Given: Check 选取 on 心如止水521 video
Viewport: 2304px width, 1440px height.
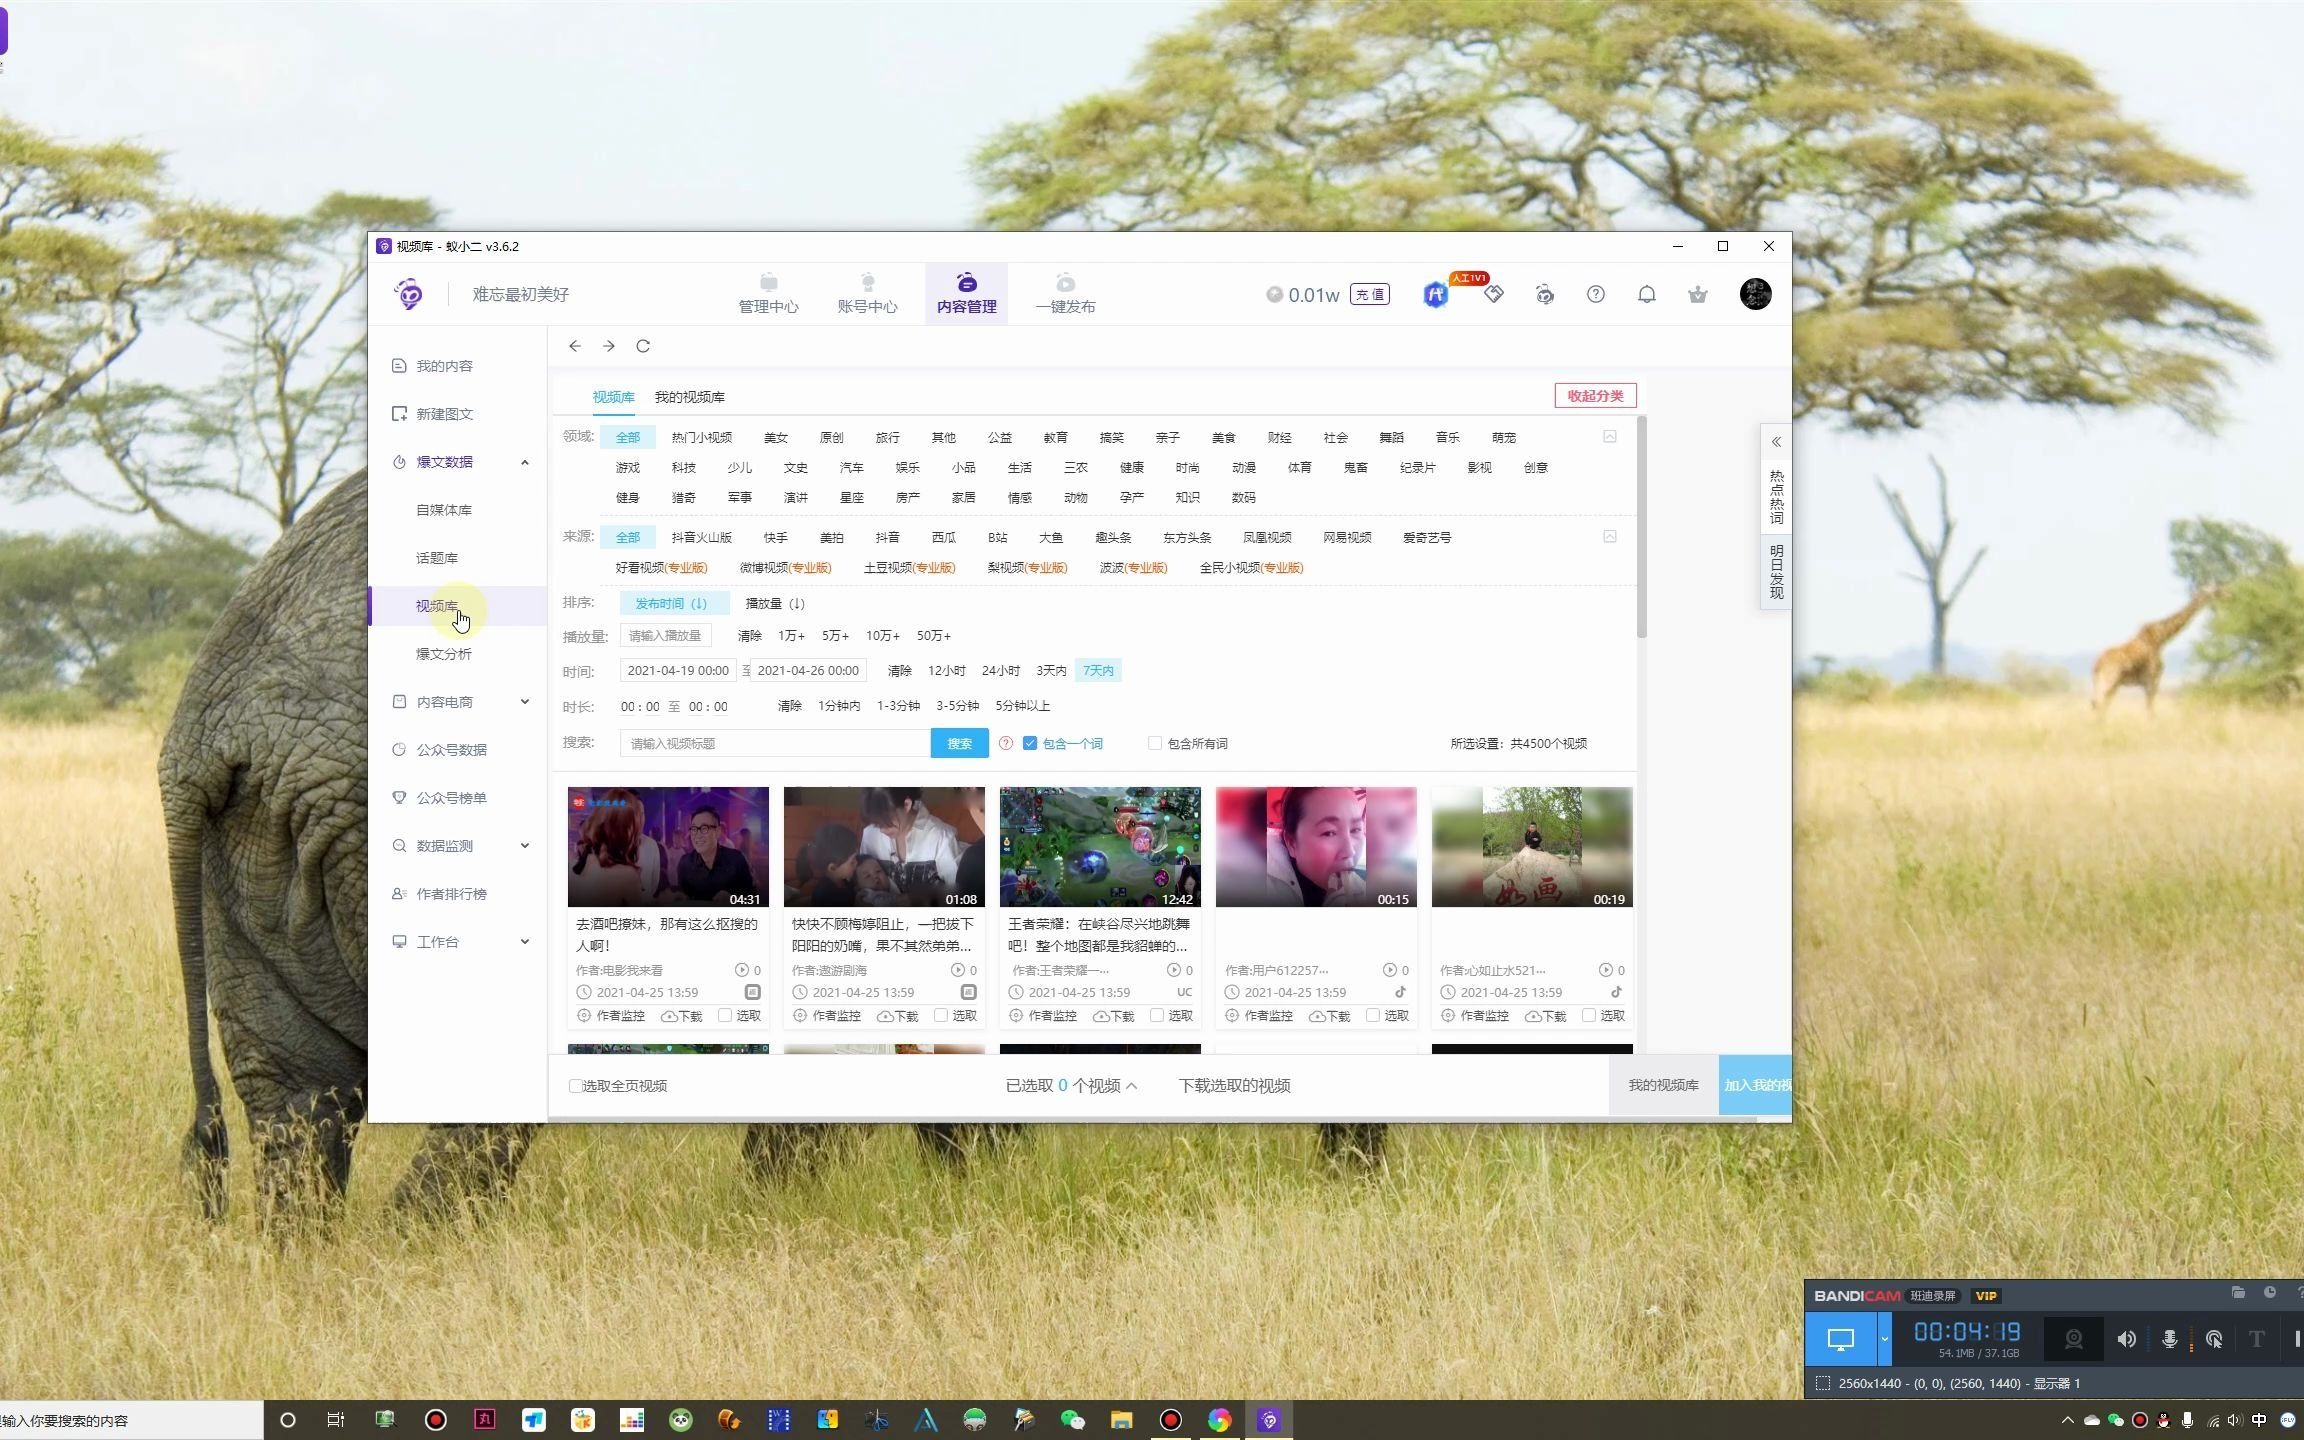Looking at the screenshot, I should click(x=1590, y=1016).
